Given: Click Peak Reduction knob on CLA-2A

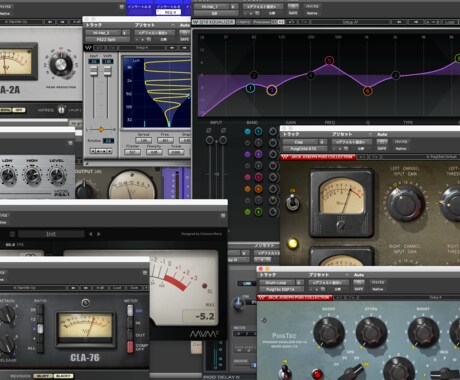Looking at the screenshot, I should [61, 65].
